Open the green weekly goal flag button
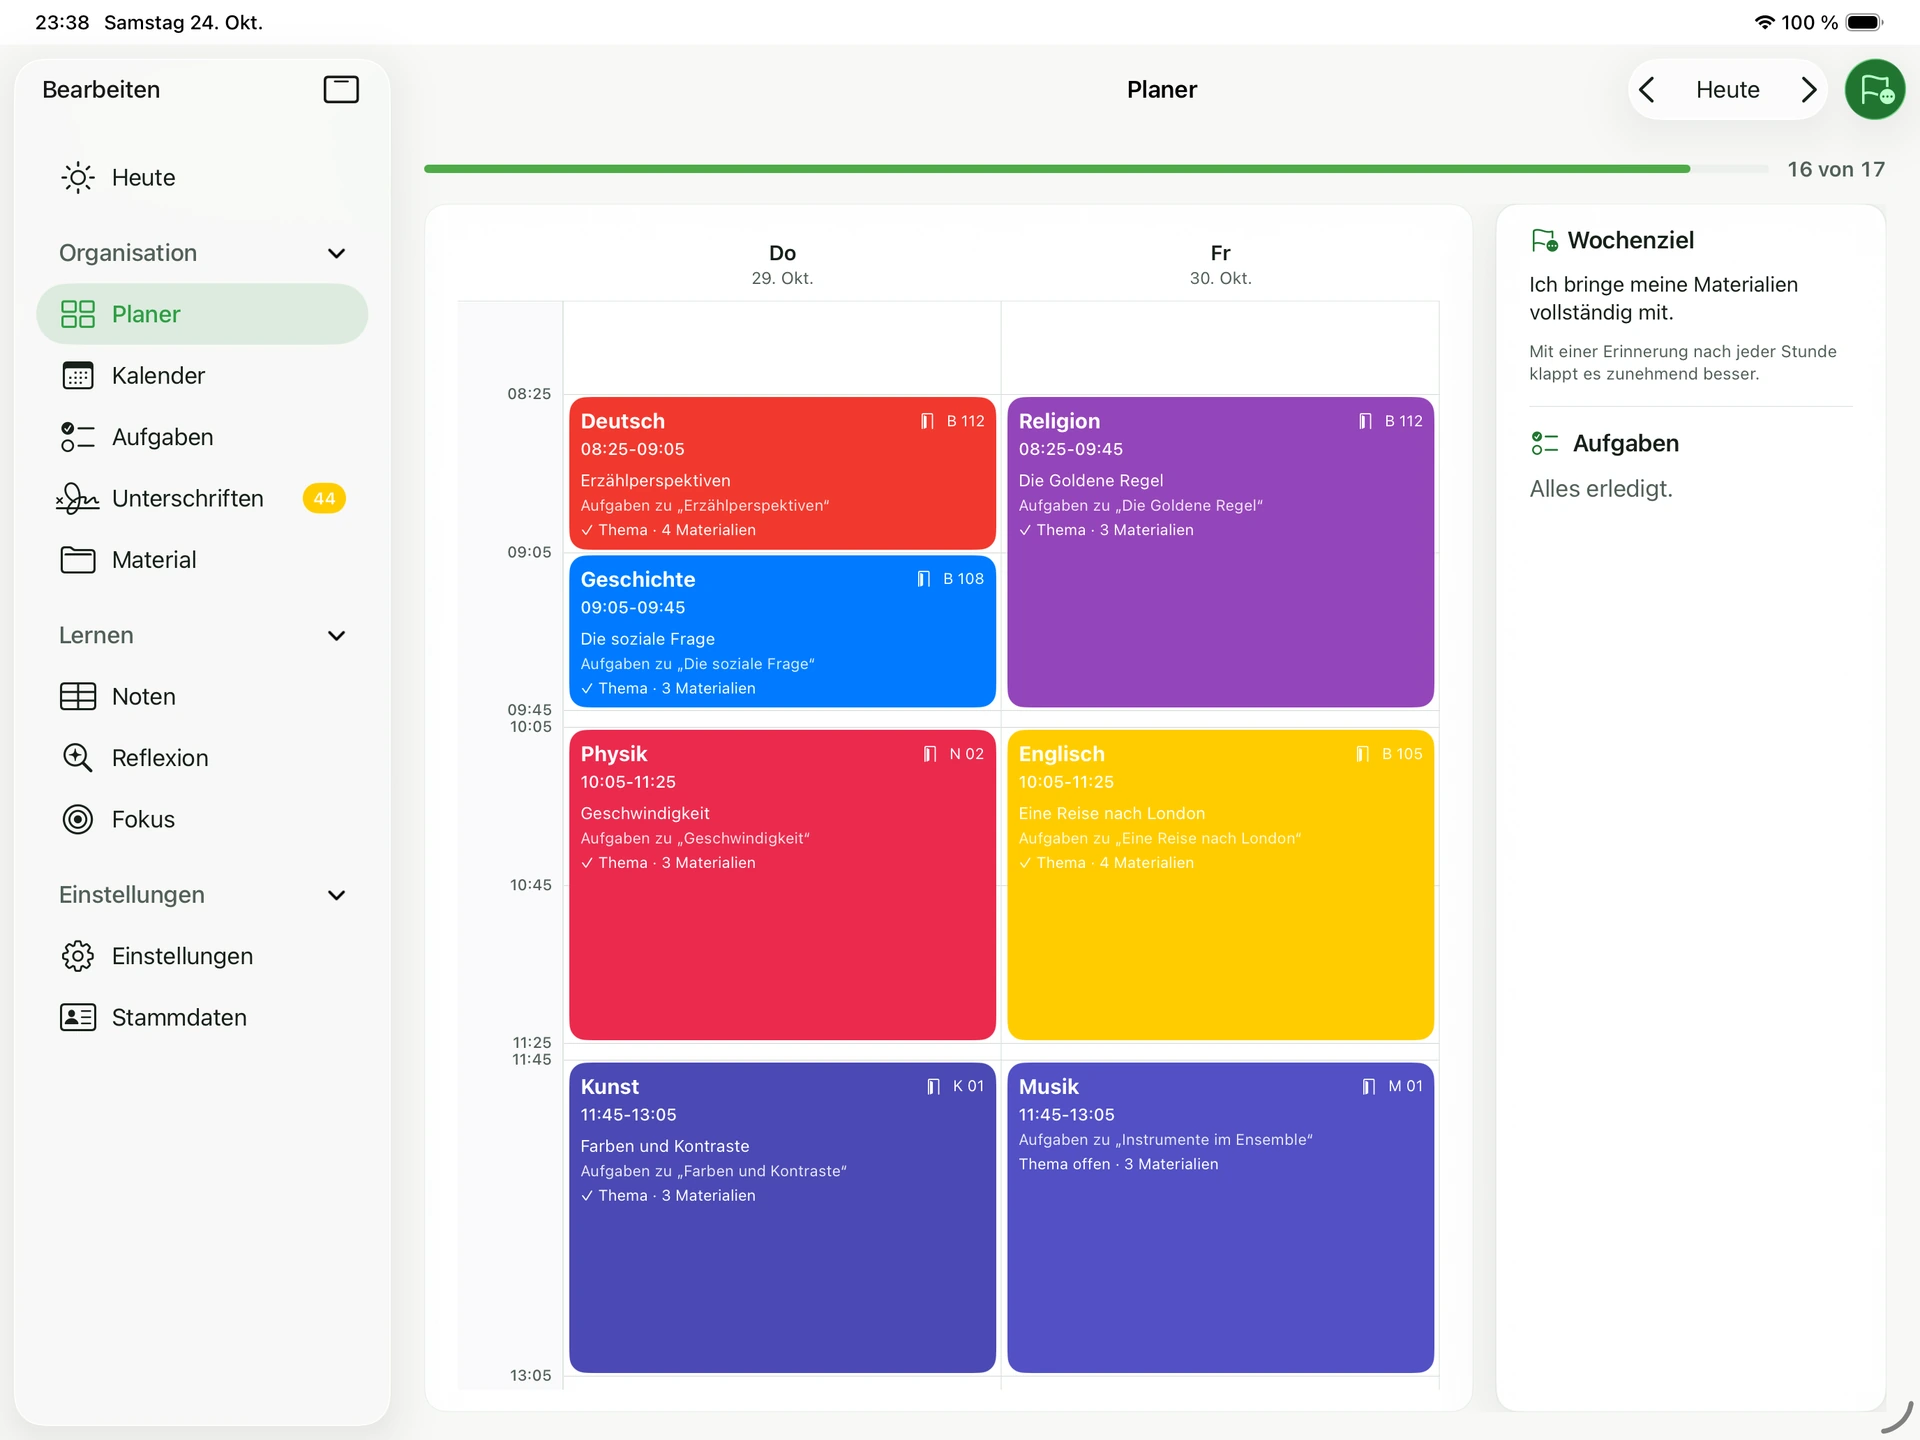Viewport: 1920px width, 1440px height. [x=1875, y=90]
